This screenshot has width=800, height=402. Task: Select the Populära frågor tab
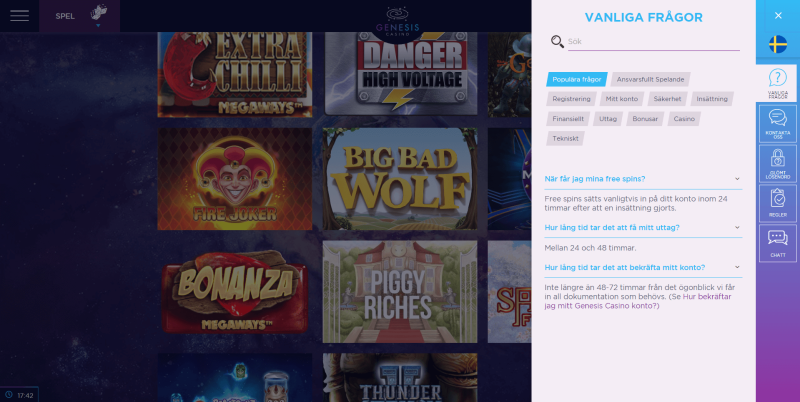click(x=577, y=79)
